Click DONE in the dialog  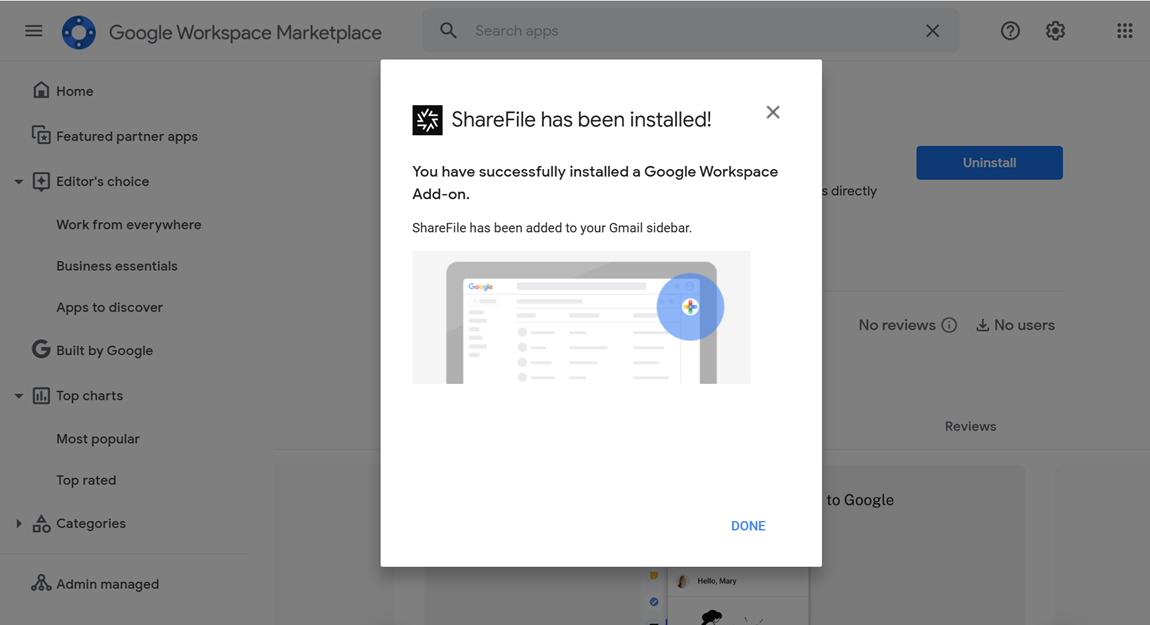748,526
